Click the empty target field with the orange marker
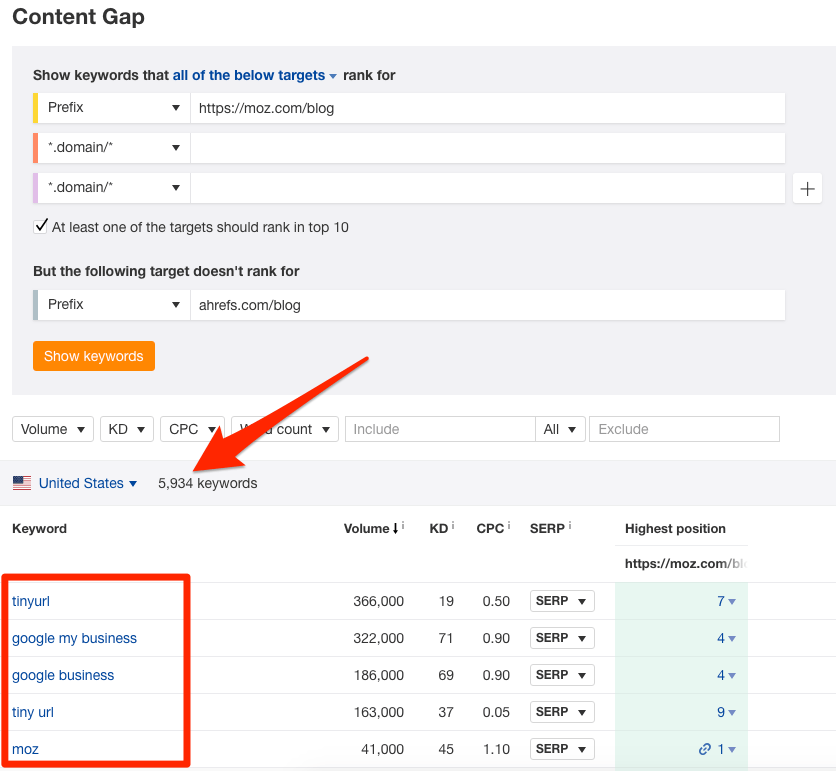 coord(487,148)
